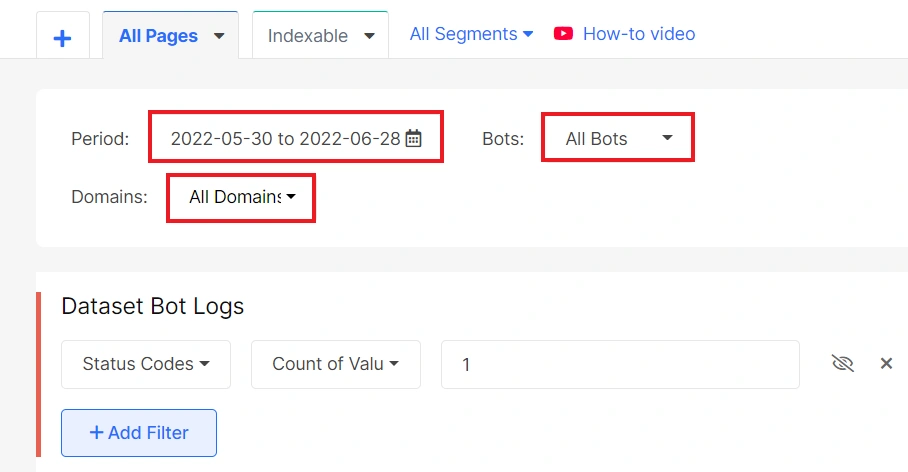Open the All Bots dropdown
The image size is (908, 472).
tap(618, 137)
